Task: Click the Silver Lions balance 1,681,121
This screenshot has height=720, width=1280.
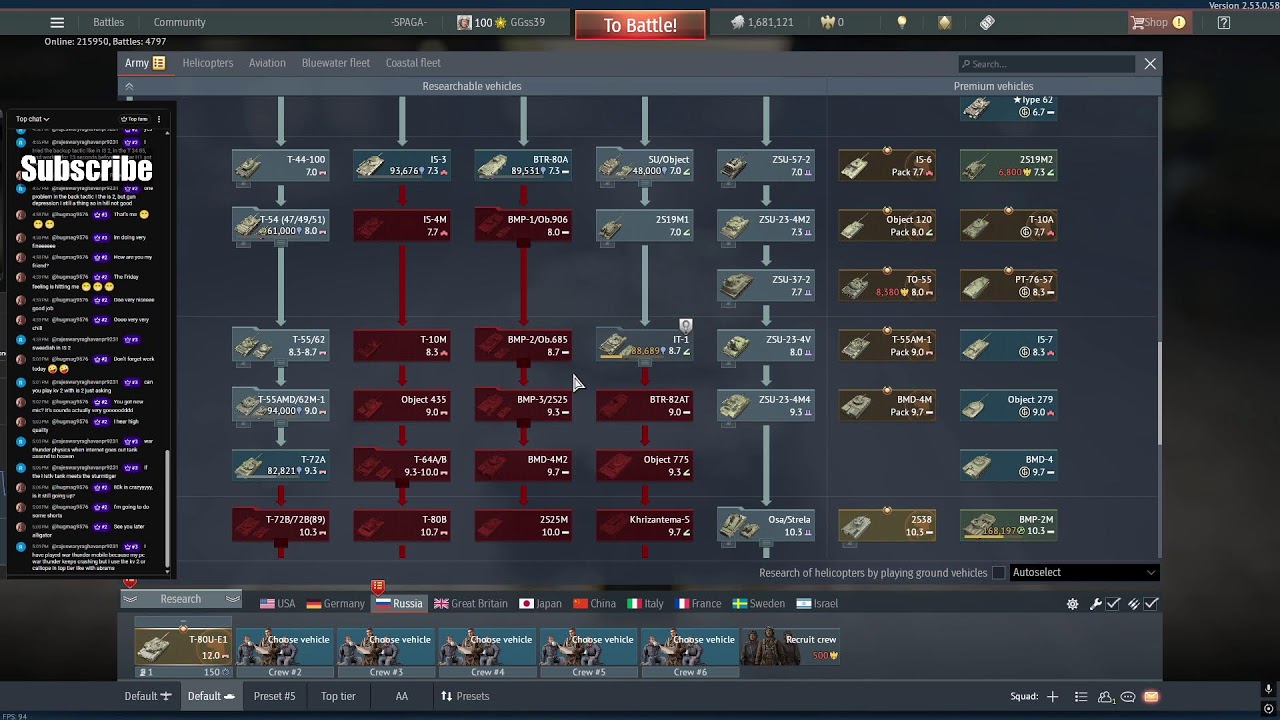Action: pos(761,22)
